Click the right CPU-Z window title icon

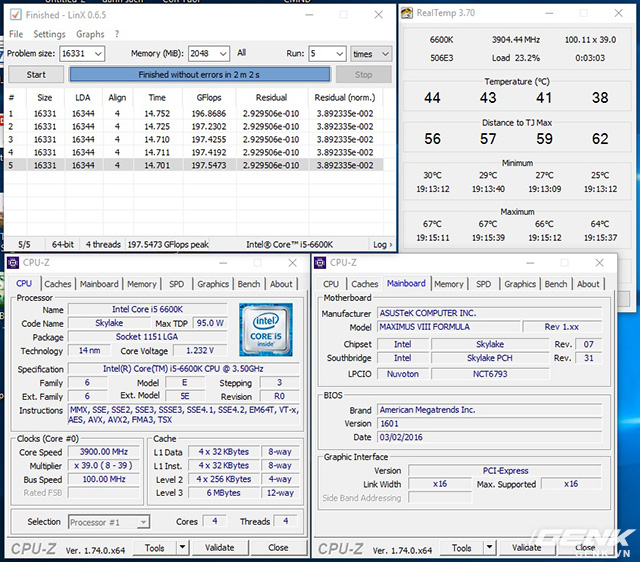tap(320, 263)
